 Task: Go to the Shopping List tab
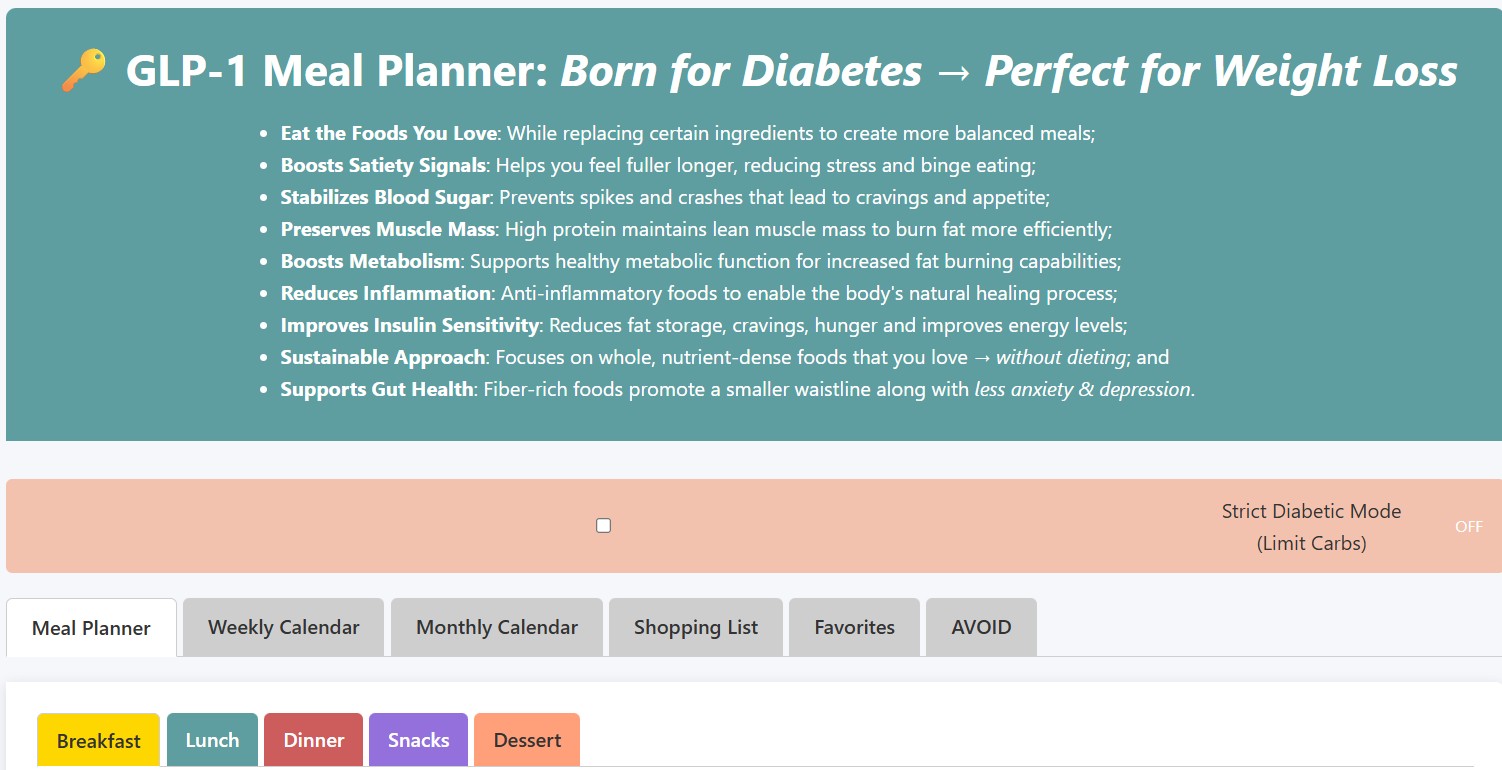point(696,628)
